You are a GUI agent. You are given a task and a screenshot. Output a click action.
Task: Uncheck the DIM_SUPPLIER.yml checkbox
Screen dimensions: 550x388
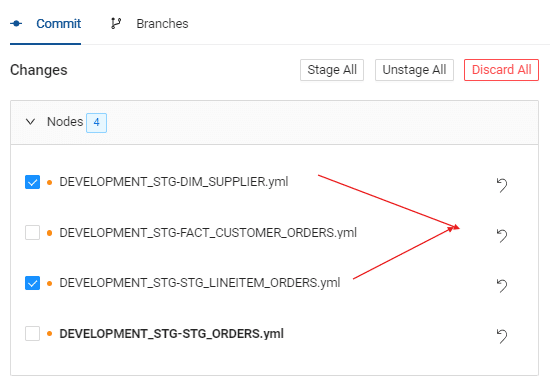32,182
